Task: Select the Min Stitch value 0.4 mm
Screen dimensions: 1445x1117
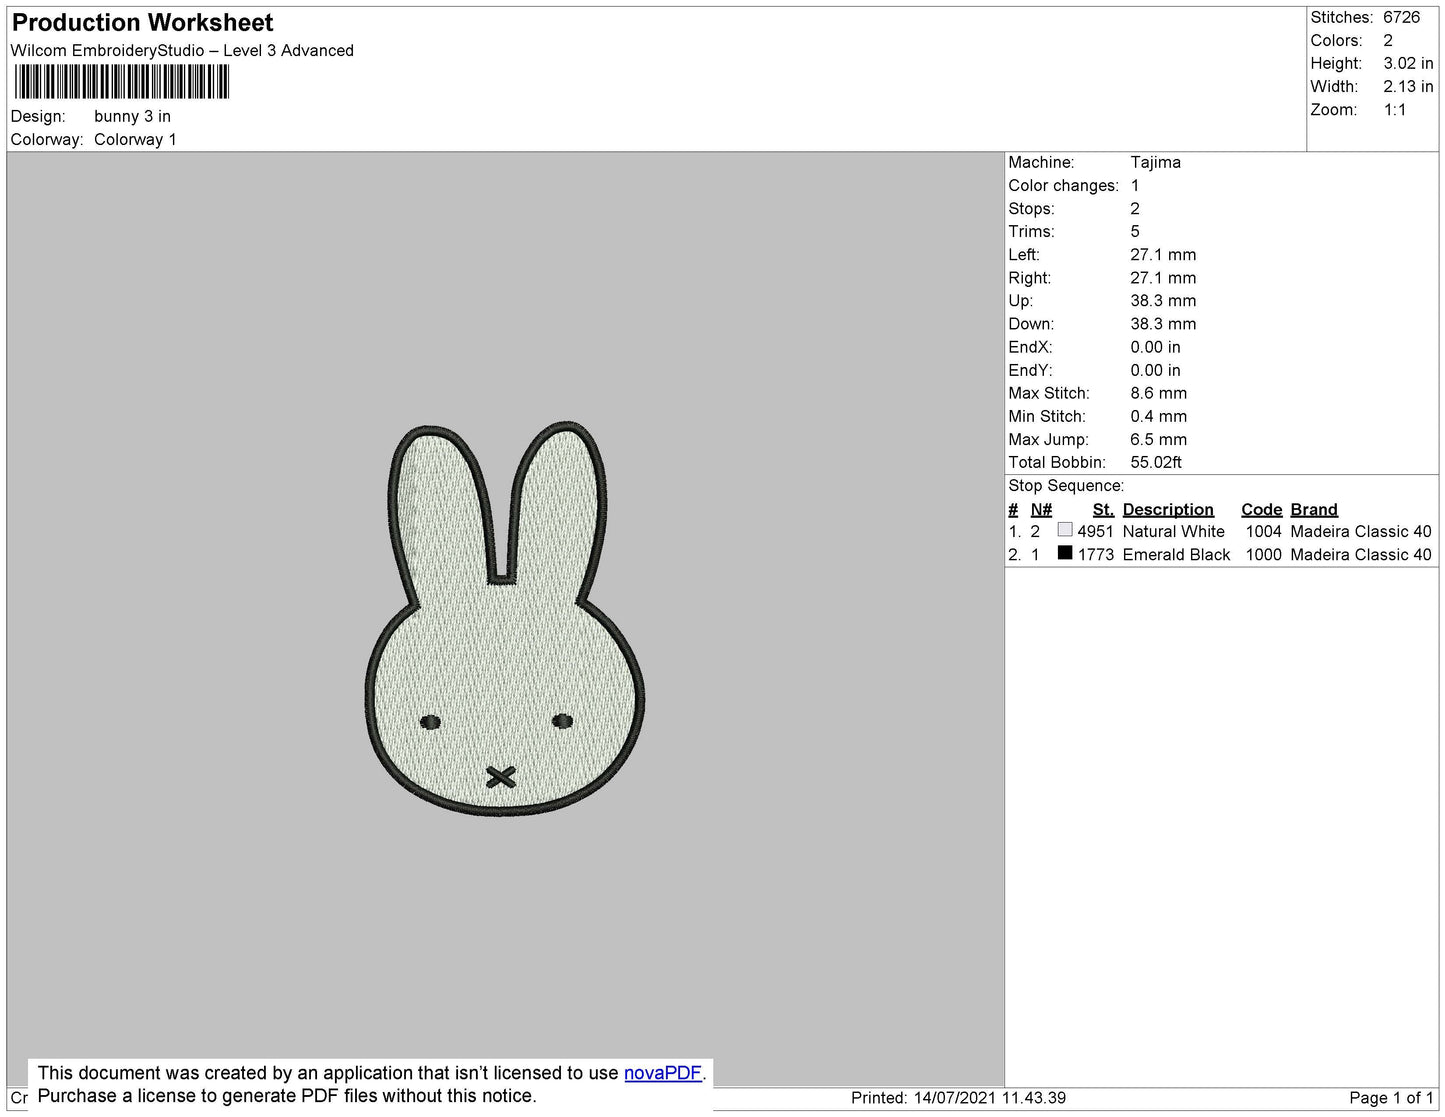Action: tap(1159, 416)
